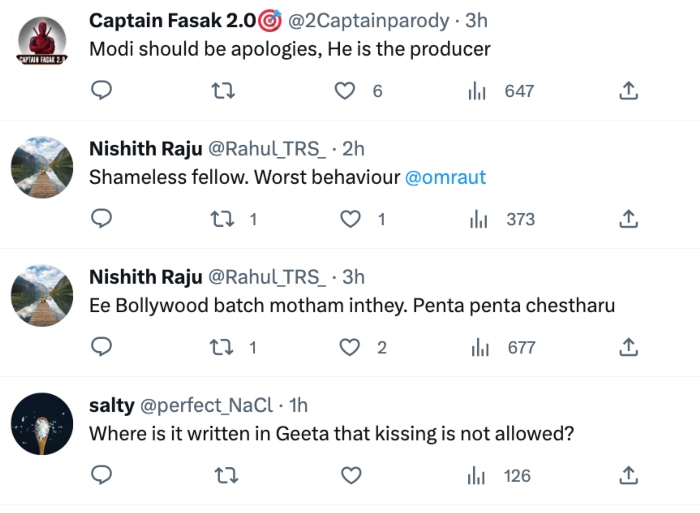
Task: Open the @omraut mention link
Action: [x=445, y=177]
